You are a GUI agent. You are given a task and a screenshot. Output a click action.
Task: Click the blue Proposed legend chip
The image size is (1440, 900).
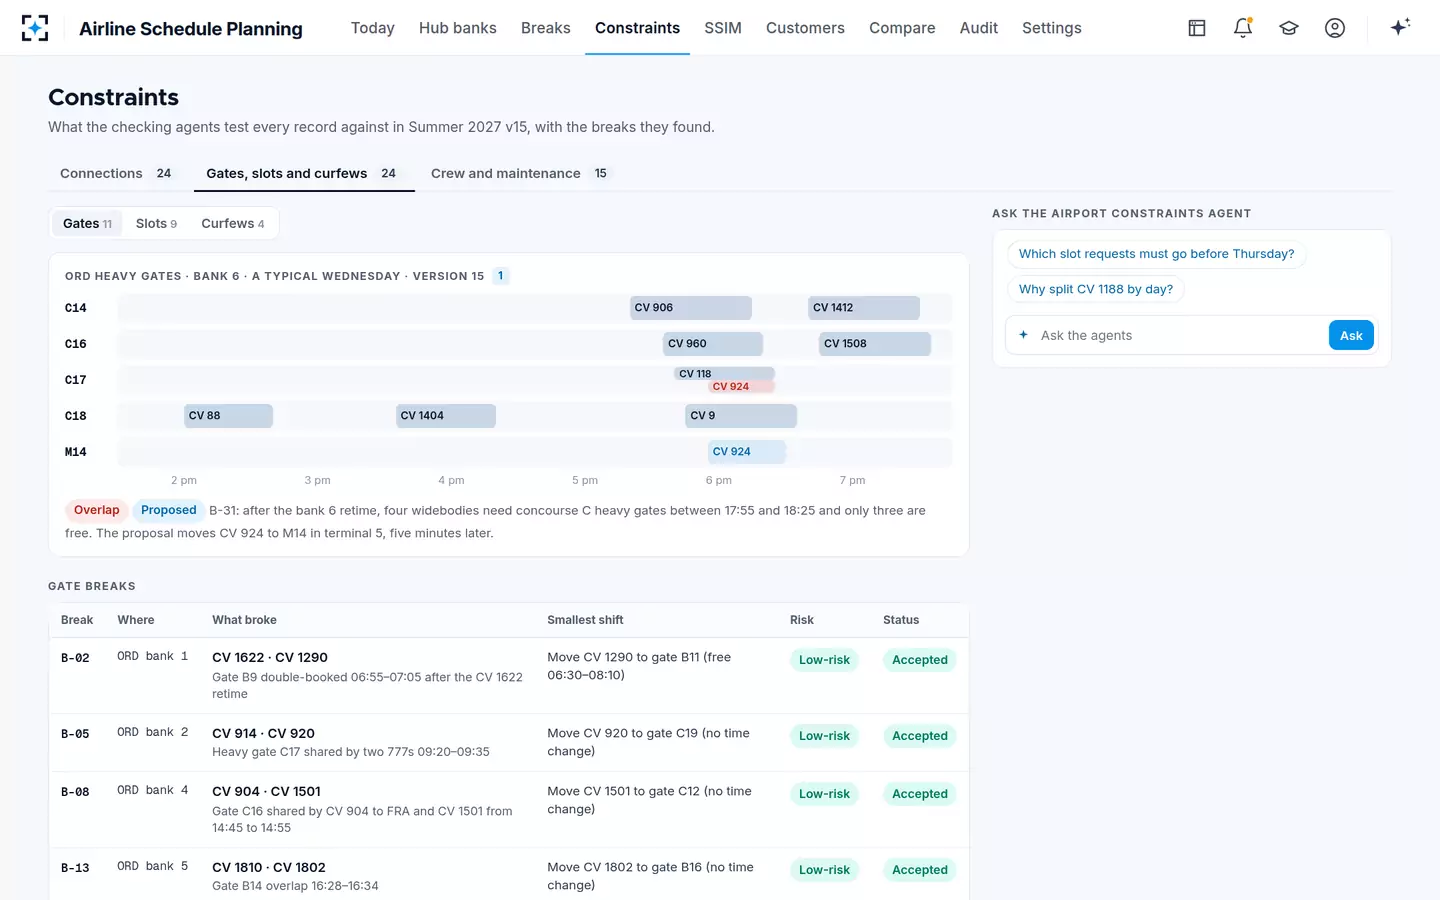(169, 510)
